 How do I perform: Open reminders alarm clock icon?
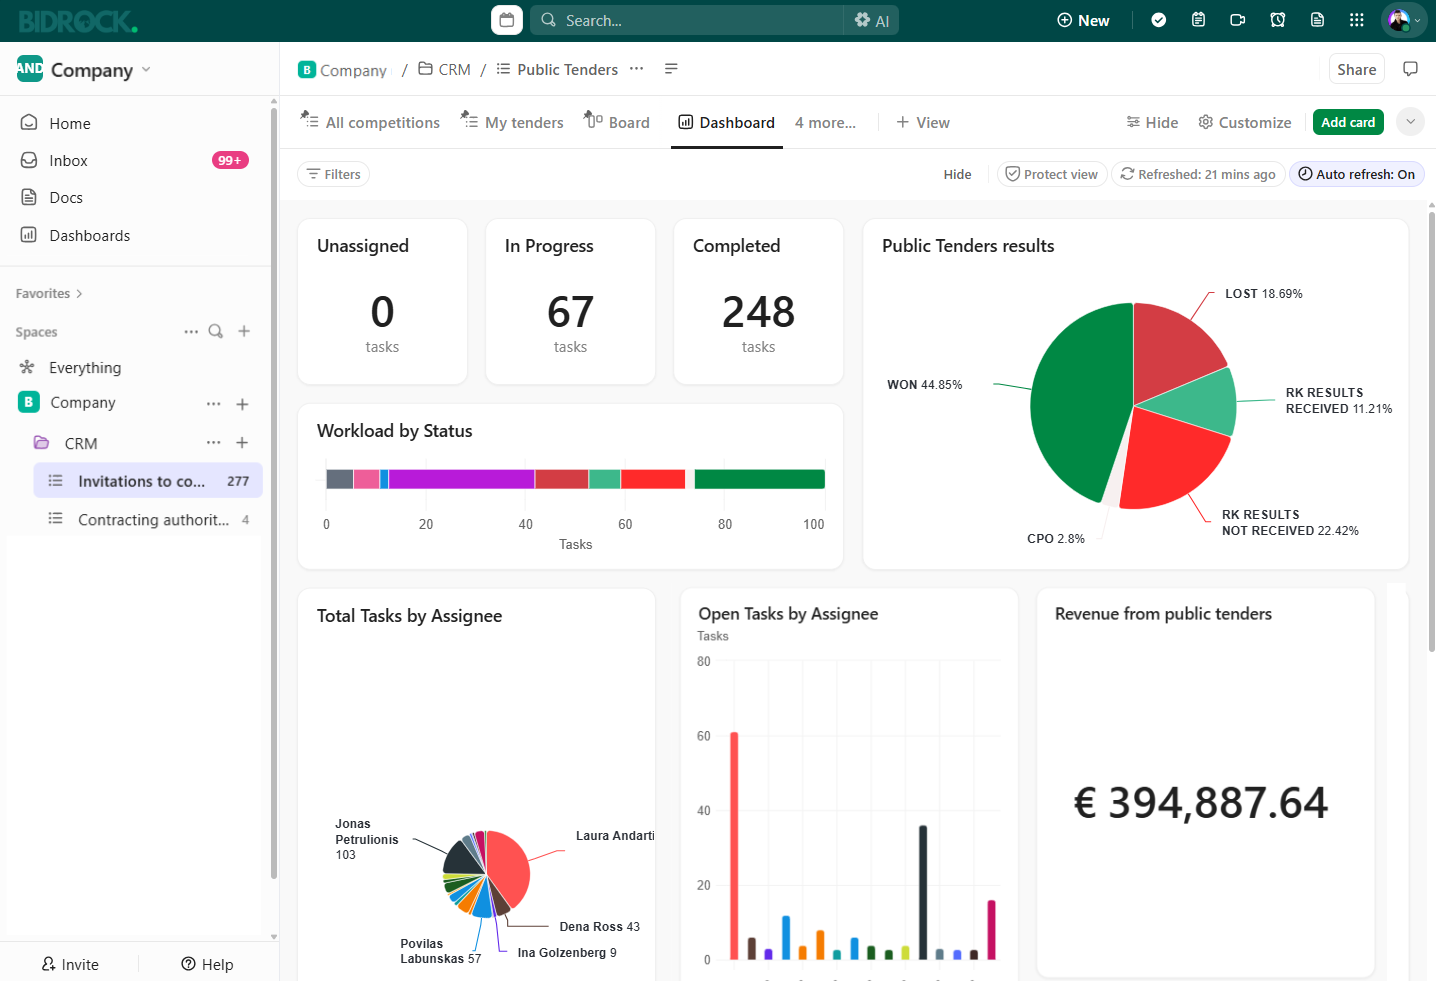tap(1278, 20)
